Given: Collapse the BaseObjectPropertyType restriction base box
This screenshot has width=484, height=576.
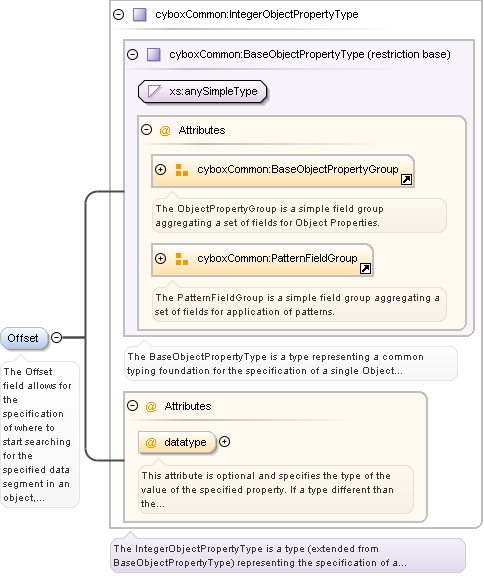Looking at the screenshot, I should 133,55.
